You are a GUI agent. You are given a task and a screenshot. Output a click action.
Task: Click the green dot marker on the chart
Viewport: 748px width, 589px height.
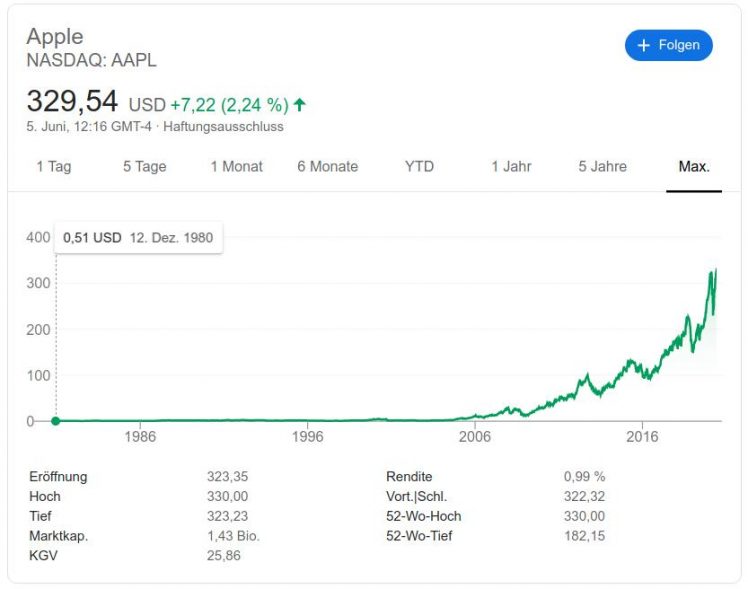pyautogui.click(x=55, y=421)
